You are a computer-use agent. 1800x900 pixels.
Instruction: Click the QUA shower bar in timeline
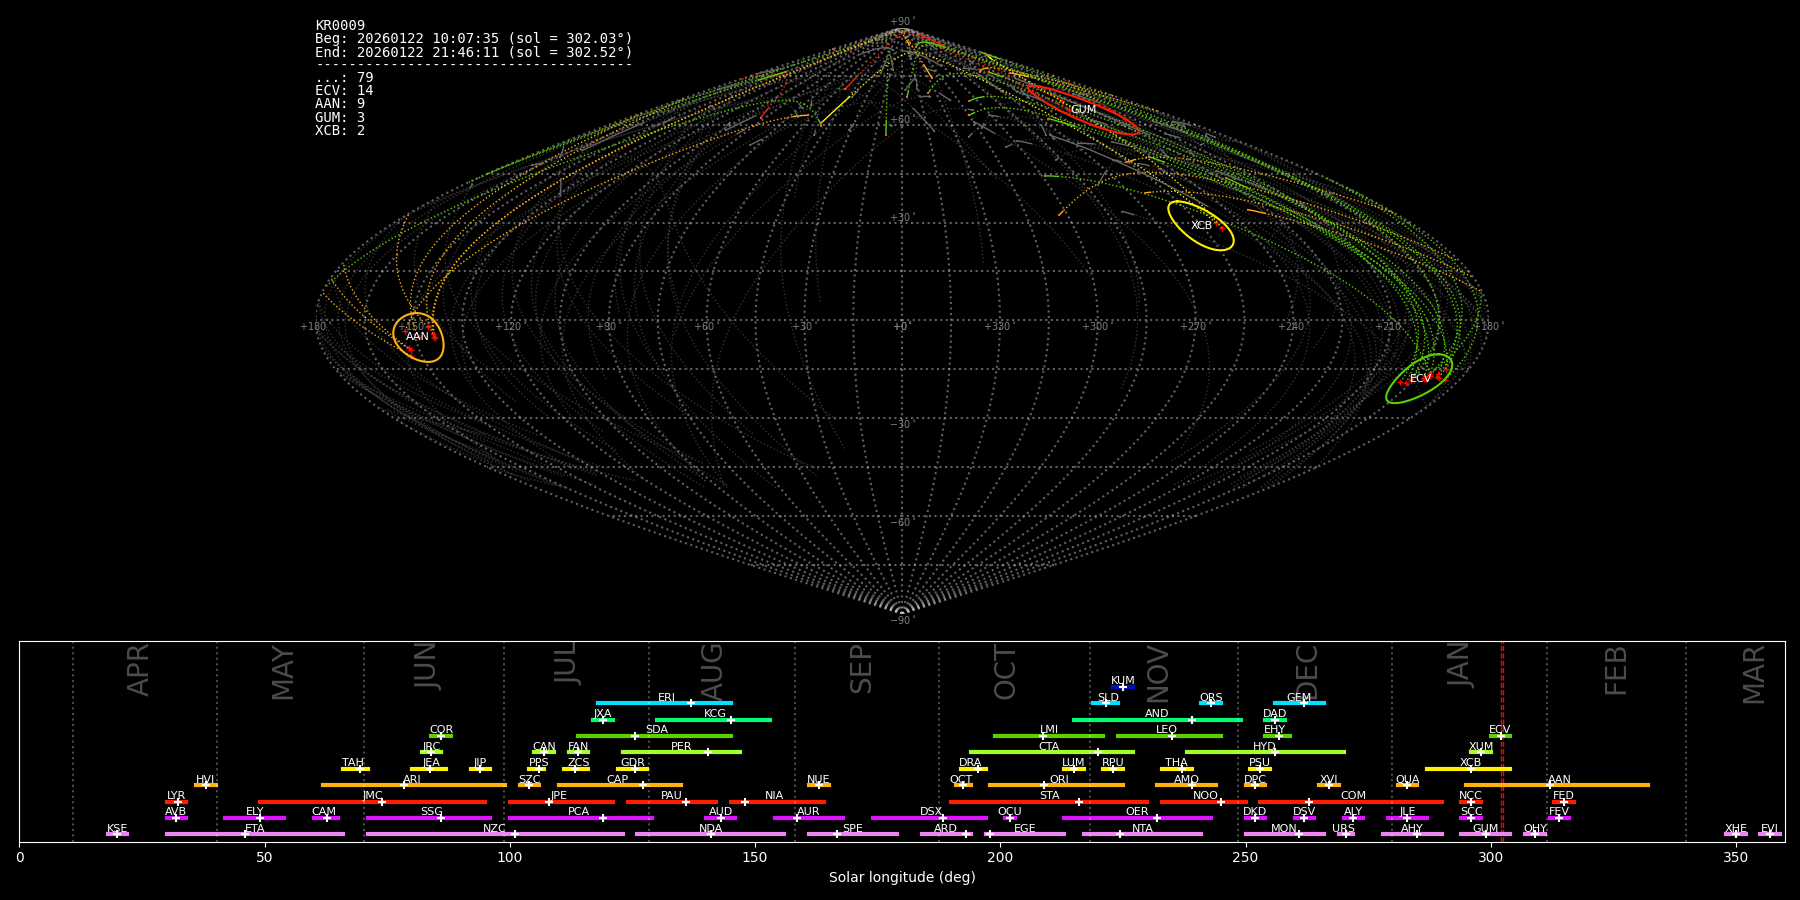tap(1407, 785)
